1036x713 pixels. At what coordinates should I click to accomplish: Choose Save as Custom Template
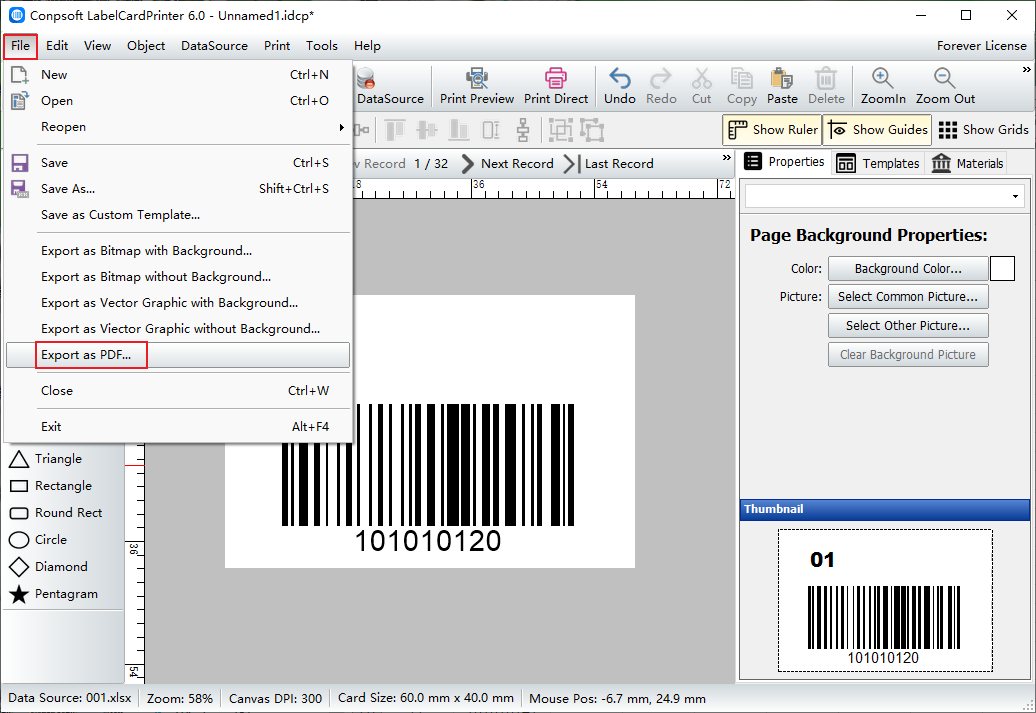[x=178, y=215]
